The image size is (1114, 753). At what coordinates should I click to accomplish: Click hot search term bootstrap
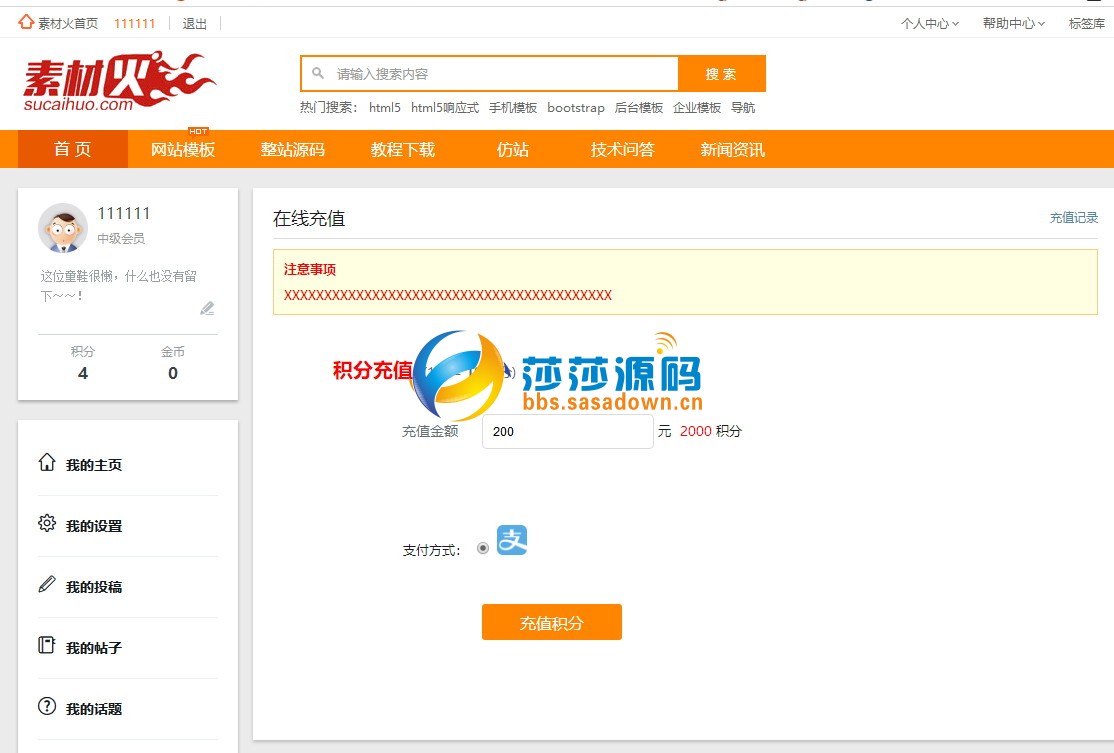click(x=575, y=107)
